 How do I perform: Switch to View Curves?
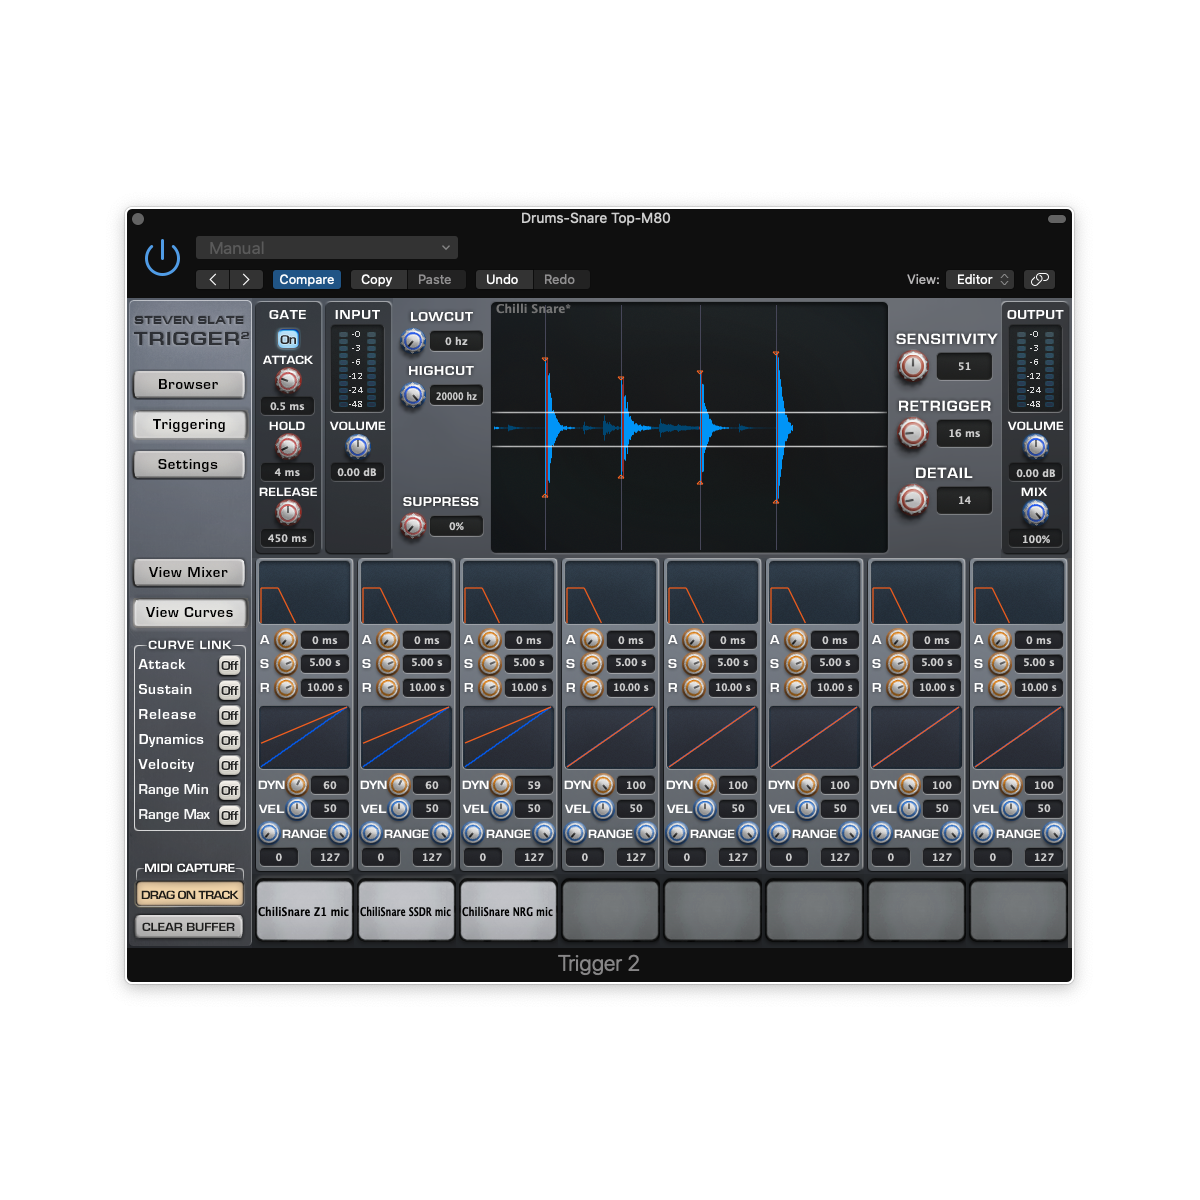coord(189,612)
